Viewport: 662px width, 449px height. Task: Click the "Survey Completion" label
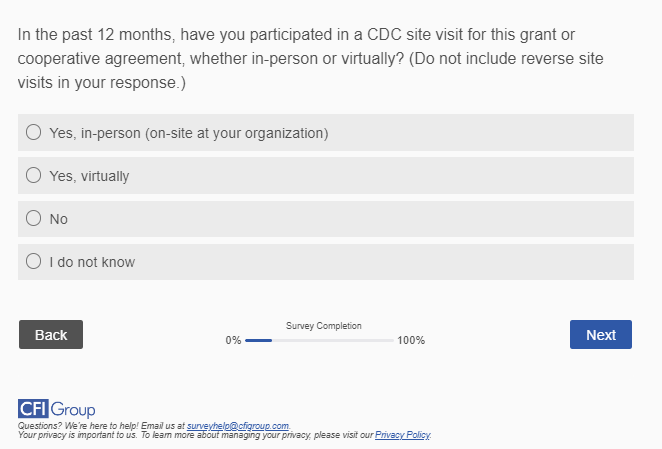click(324, 326)
